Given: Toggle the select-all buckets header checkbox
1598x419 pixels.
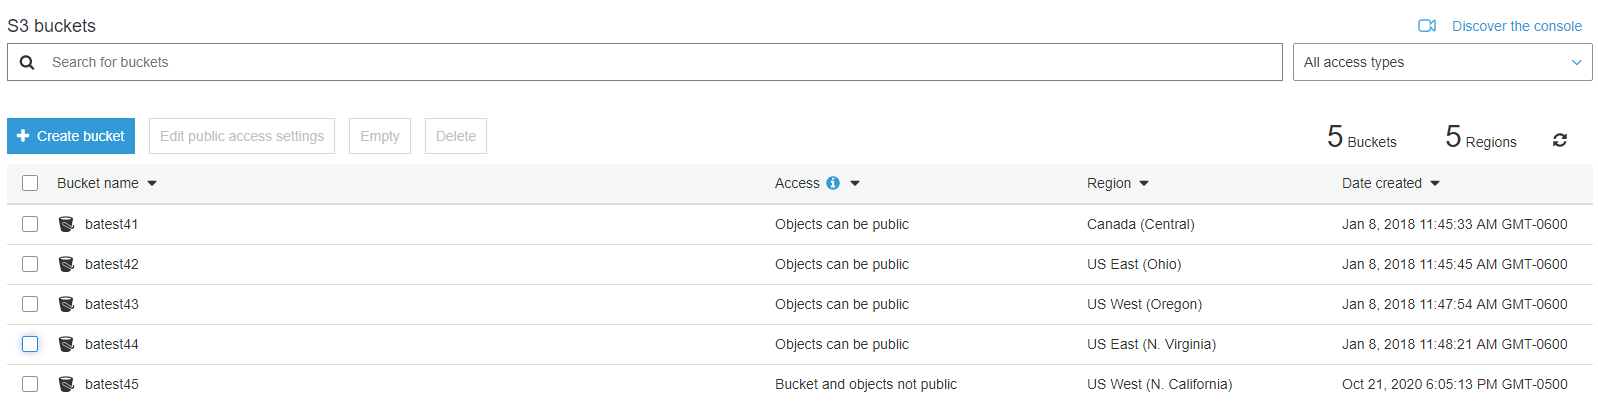Looking at the screenshot, I should [30, 183].
